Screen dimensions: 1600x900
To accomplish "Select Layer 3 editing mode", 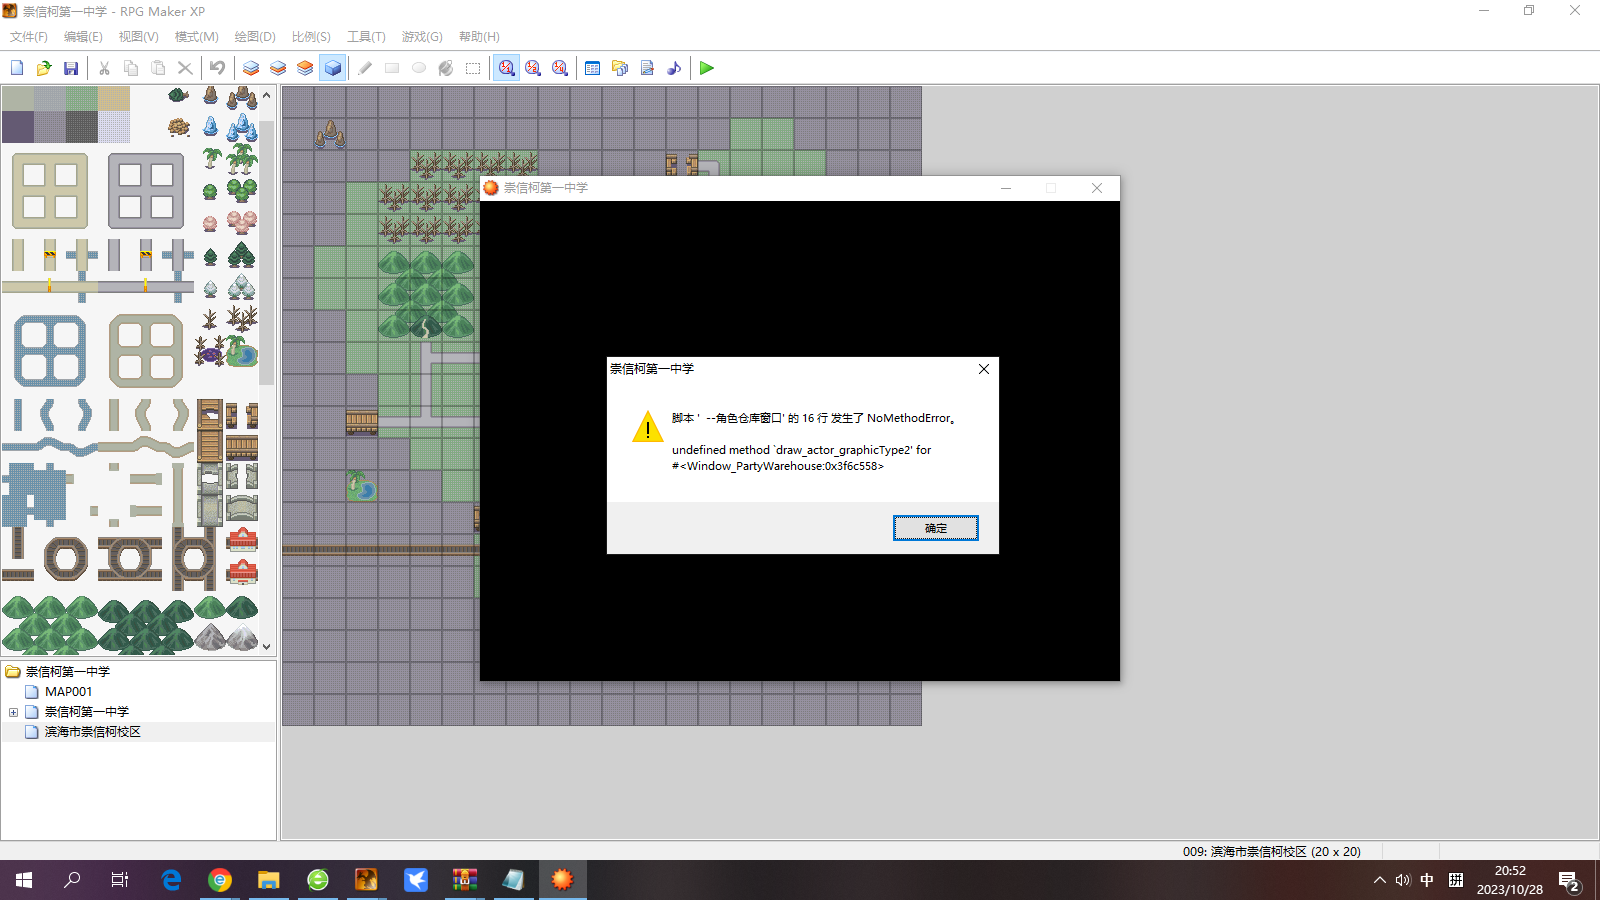I will pyautogui.click(x=305, y=68).
